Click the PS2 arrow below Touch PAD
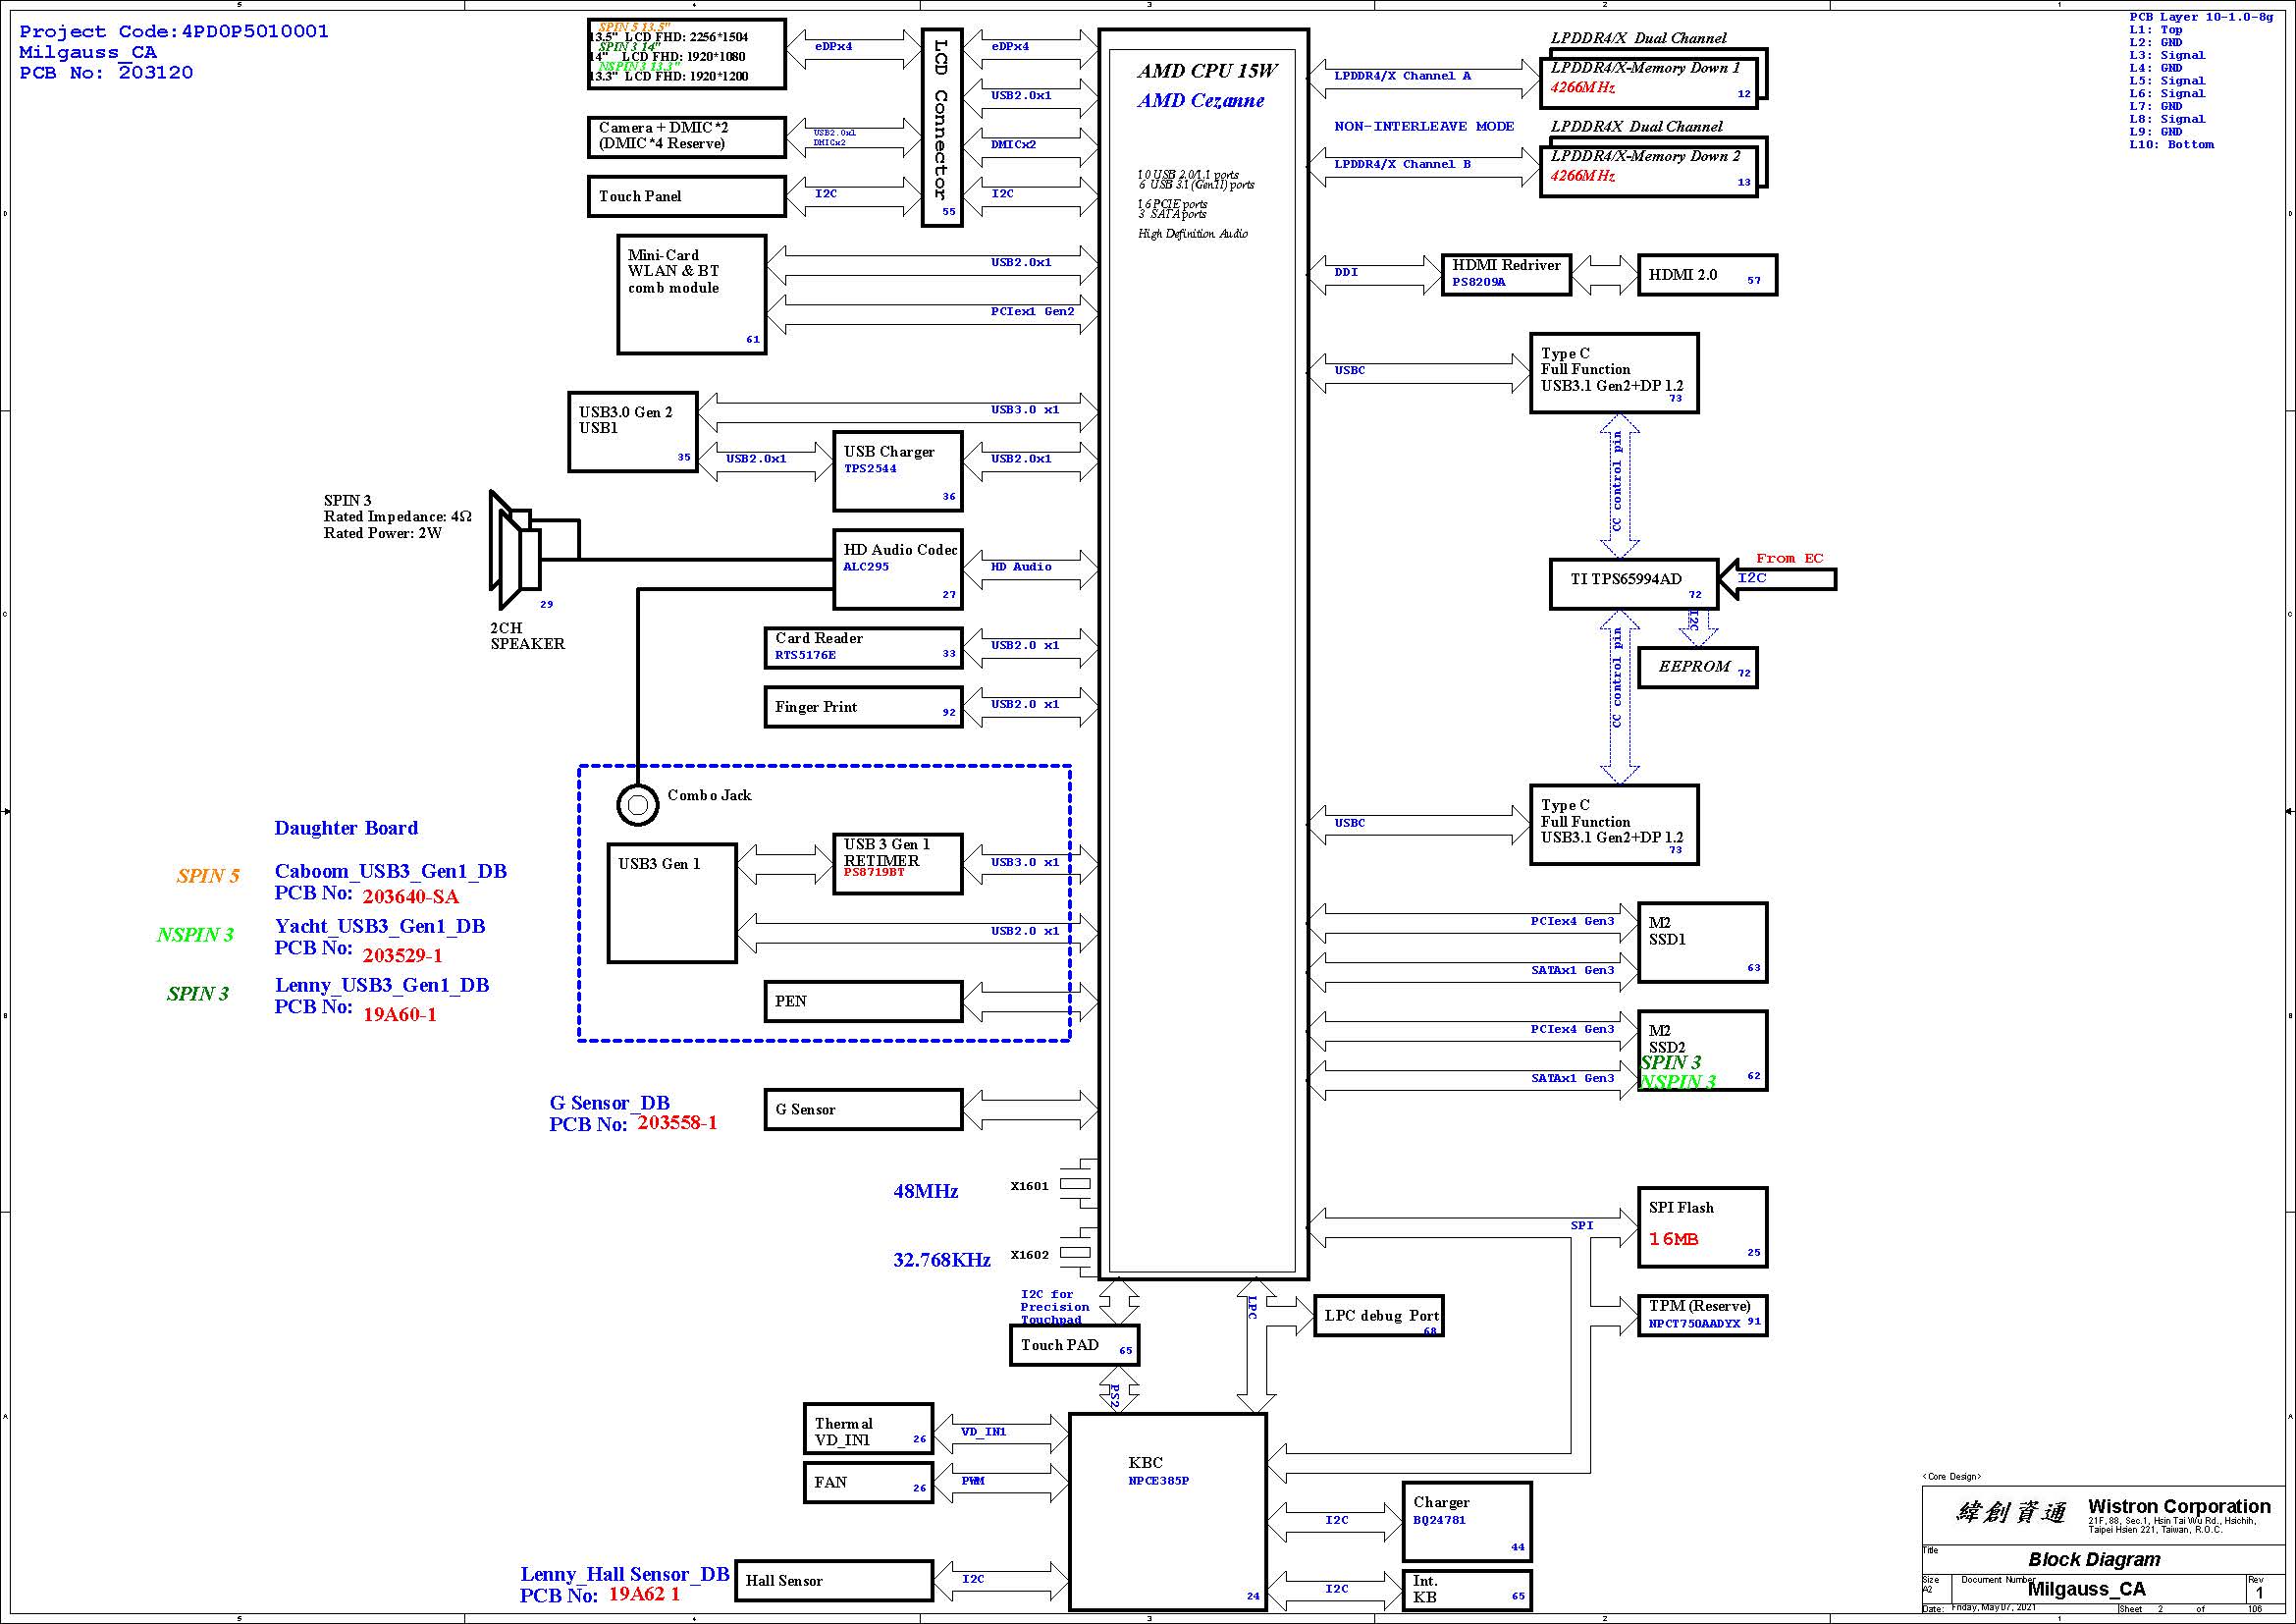Screen dimensions: 2296x1624 click(x=1118, y=1389)
